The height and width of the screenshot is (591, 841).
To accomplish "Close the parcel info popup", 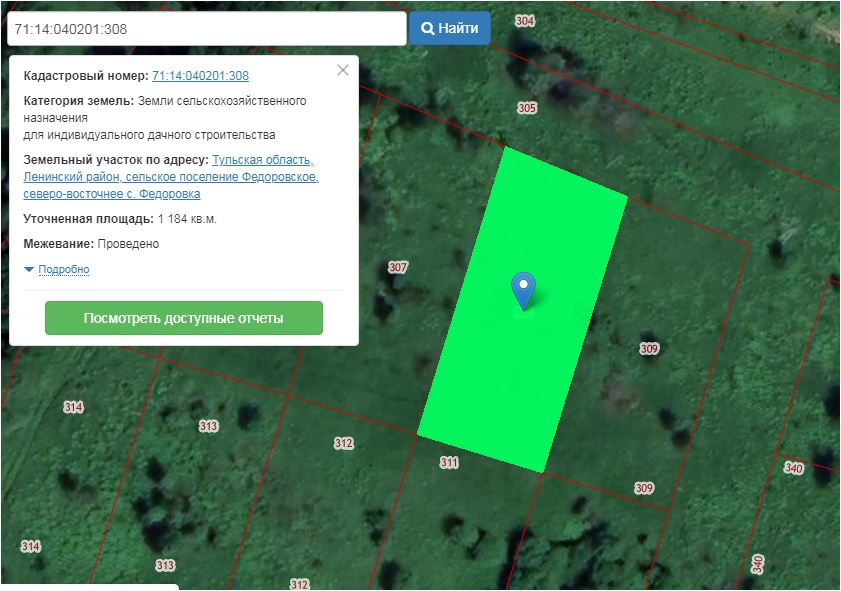I will pos(343,70).
